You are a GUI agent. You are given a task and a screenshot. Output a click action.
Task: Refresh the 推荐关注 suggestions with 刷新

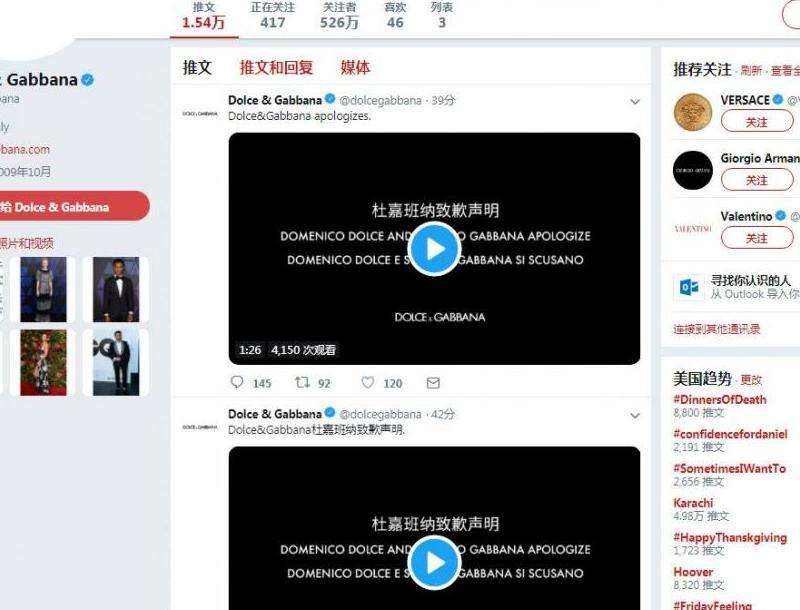click(x=751, y=70)
